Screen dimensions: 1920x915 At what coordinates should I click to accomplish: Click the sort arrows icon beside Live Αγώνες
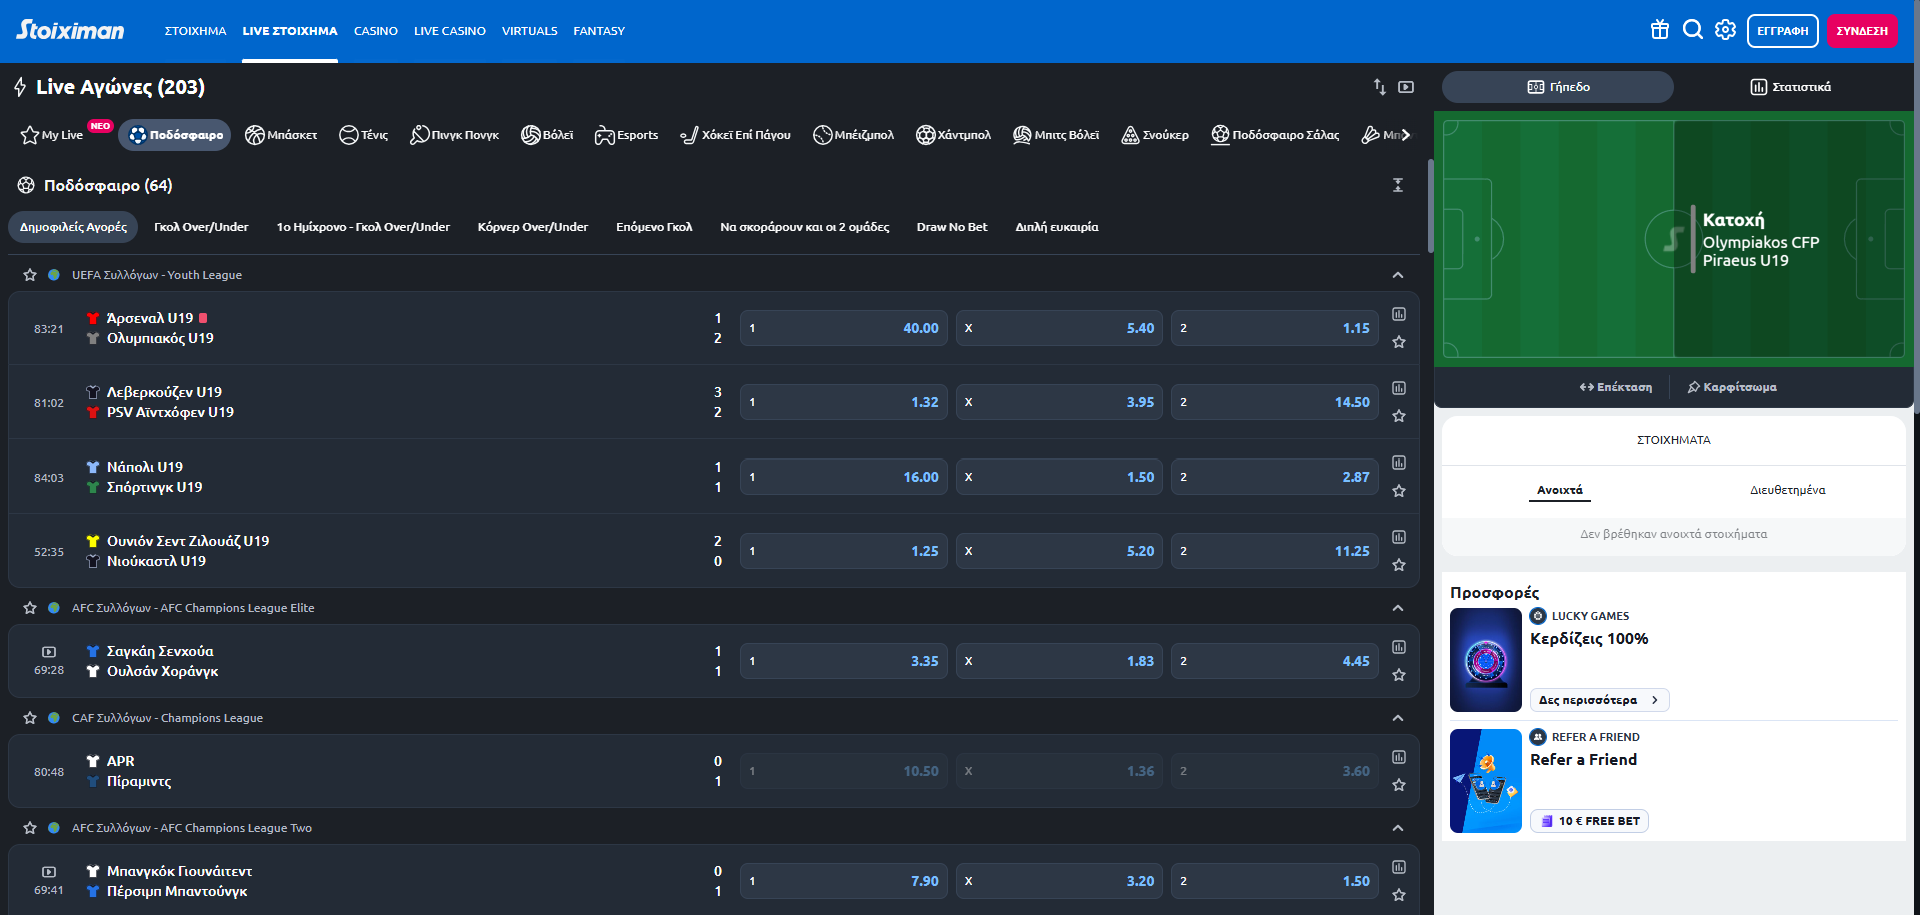click(x=1379, y=87)
